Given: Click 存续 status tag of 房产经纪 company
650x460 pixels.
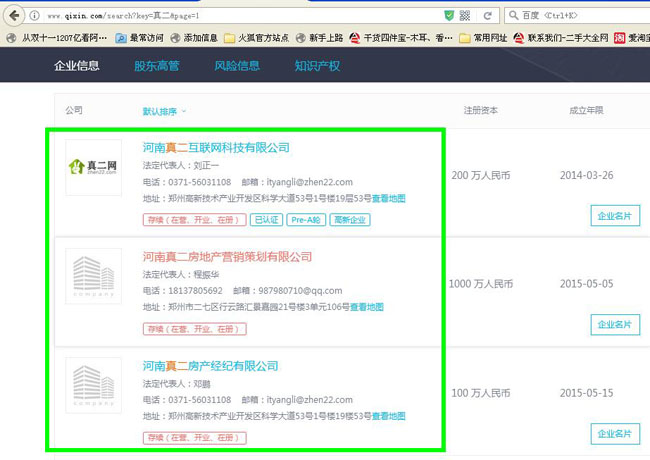Looking at the screenshot, I should tap(194, 438).
